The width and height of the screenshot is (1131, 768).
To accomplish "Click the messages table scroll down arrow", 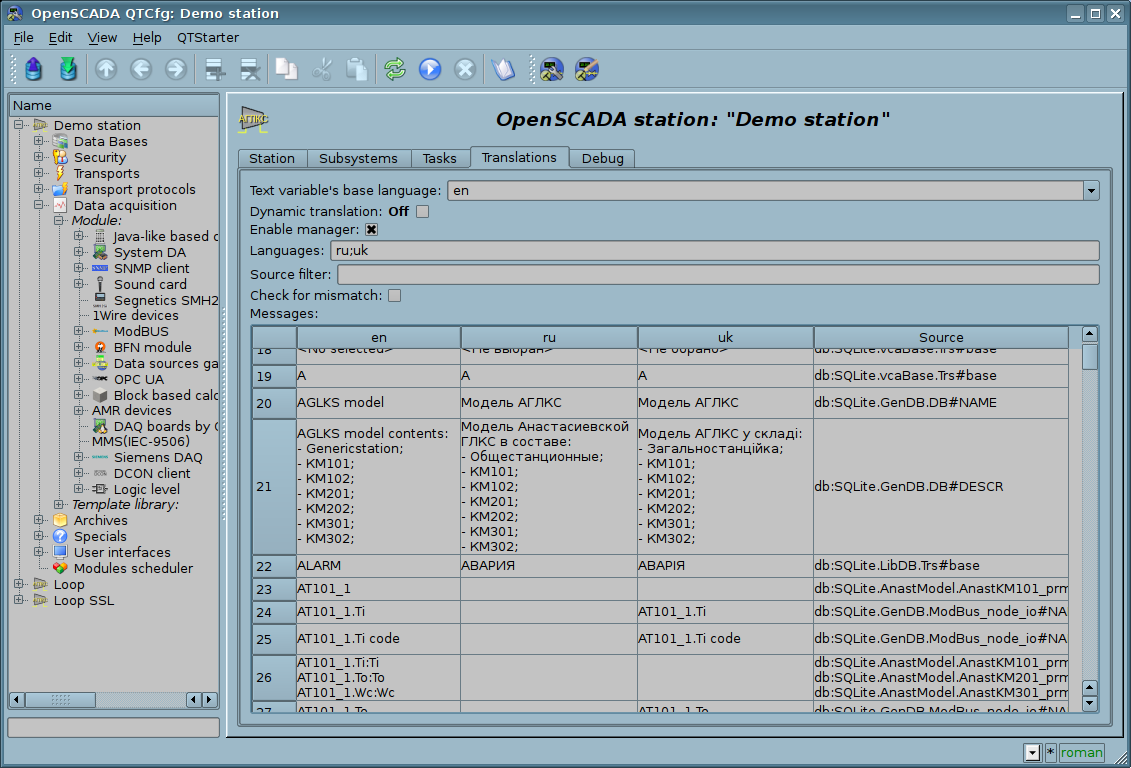I will [x=1090, y=703].
